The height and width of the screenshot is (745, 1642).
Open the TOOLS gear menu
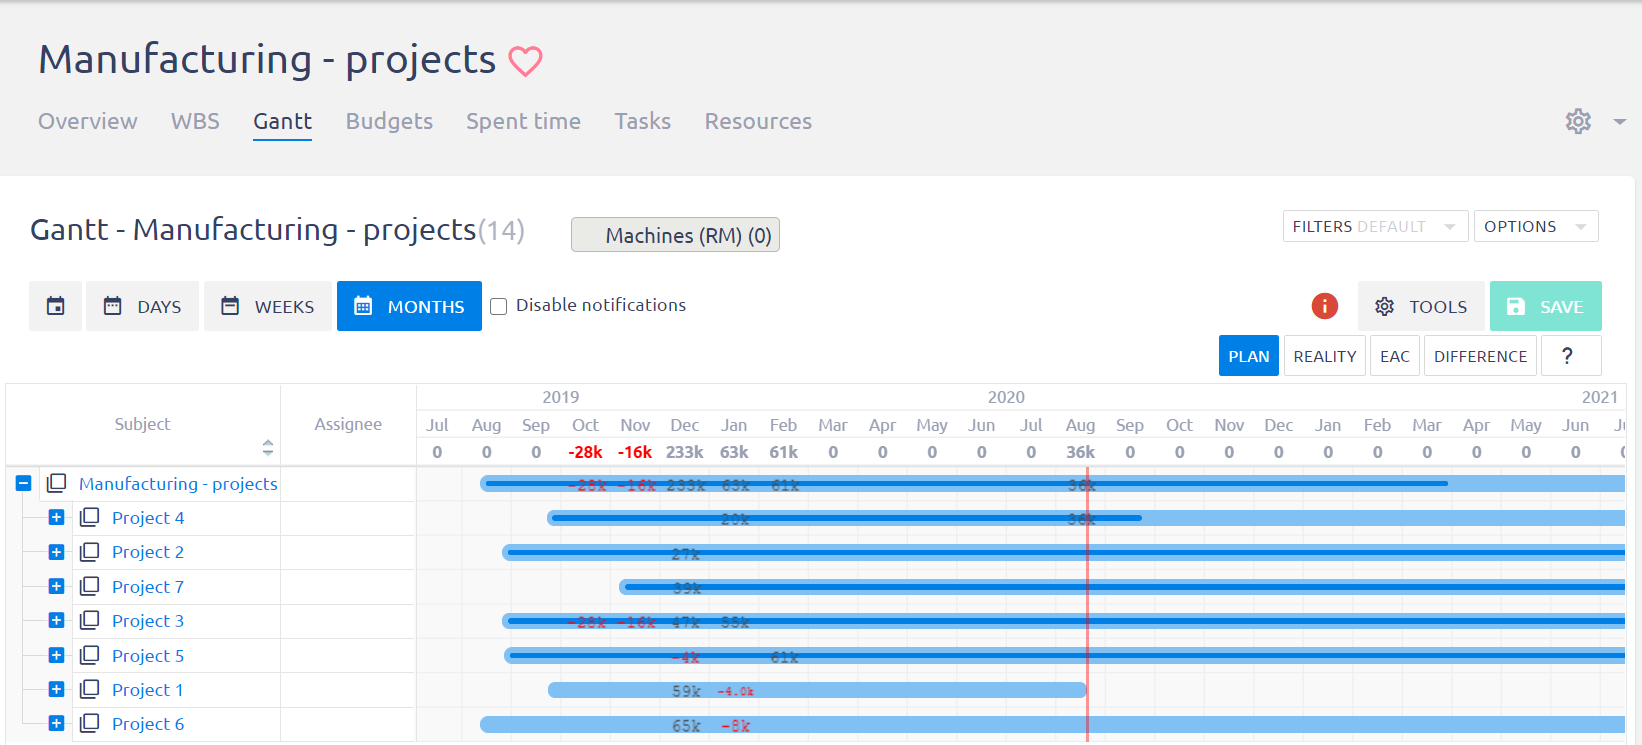(x=1421, y=306)
